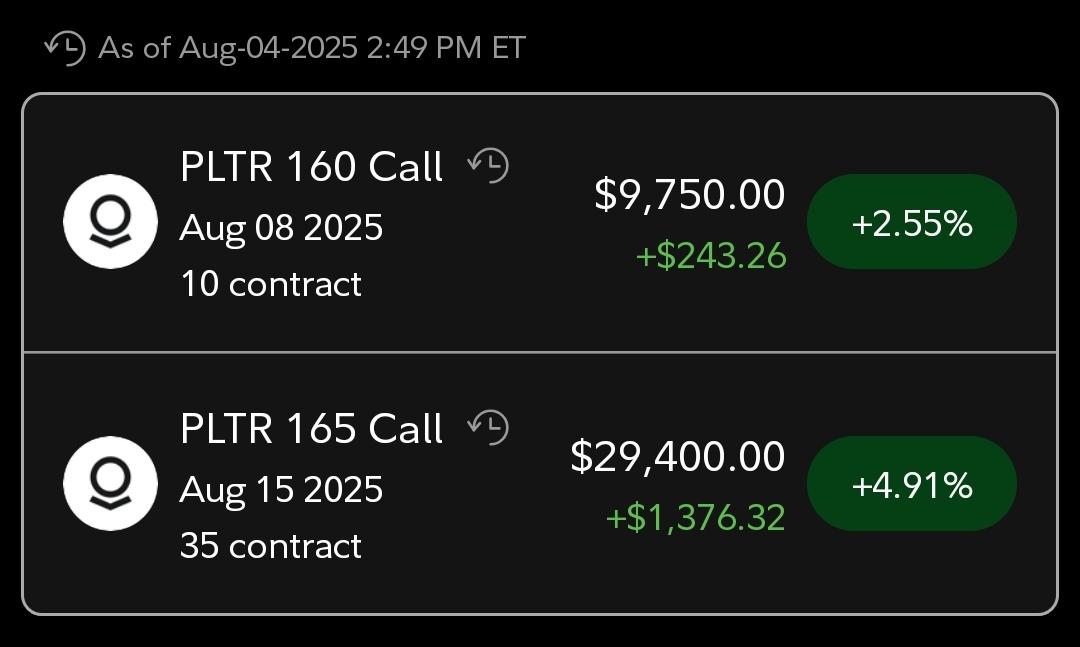The height and width of the screenshot is (647, 1080).
Task: Click the clock icon next to PLTR 160 Call
Action: tap(488, 165)
